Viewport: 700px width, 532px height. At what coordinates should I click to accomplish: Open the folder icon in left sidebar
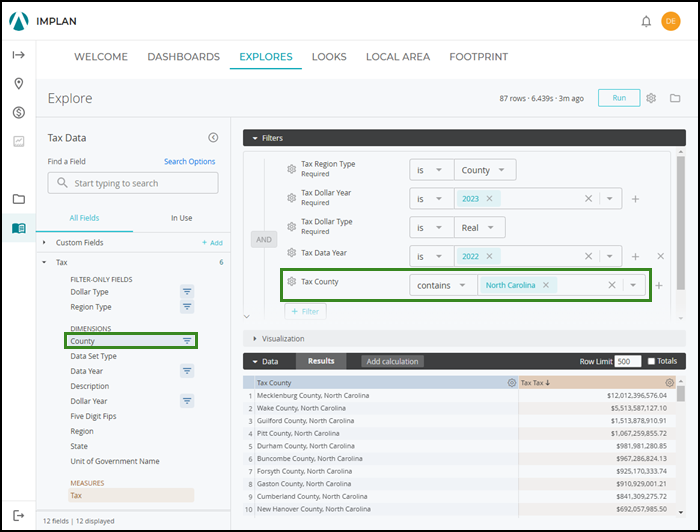click(x=18, y=199)
